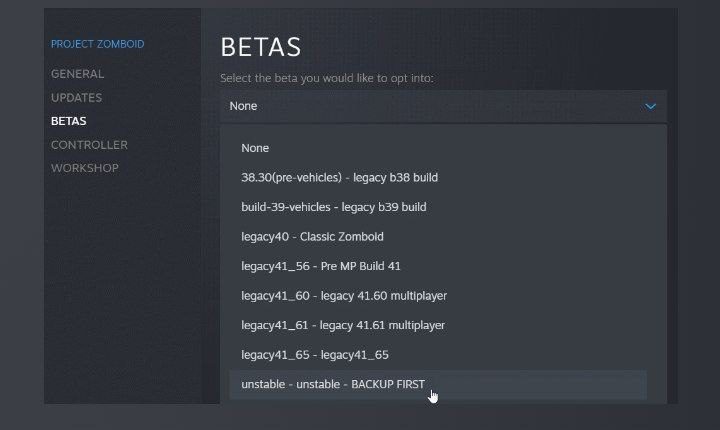The image size is (720, 430).
Task: Open the Workshop tab
Action: pyautogui.click(x=84, y=168)
